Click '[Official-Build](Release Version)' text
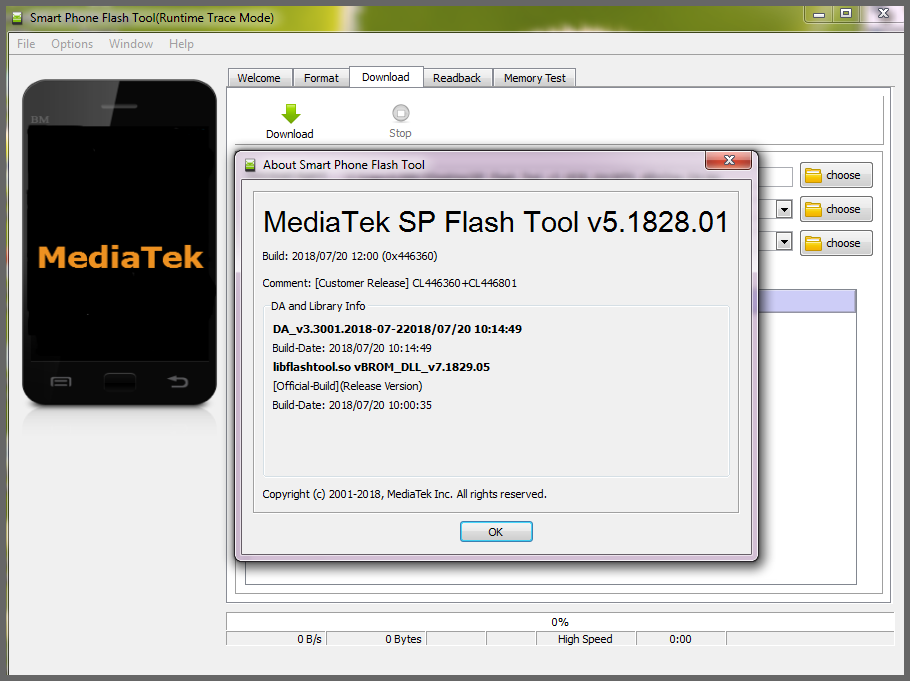The image size is (910, 681). click(348, 386)
